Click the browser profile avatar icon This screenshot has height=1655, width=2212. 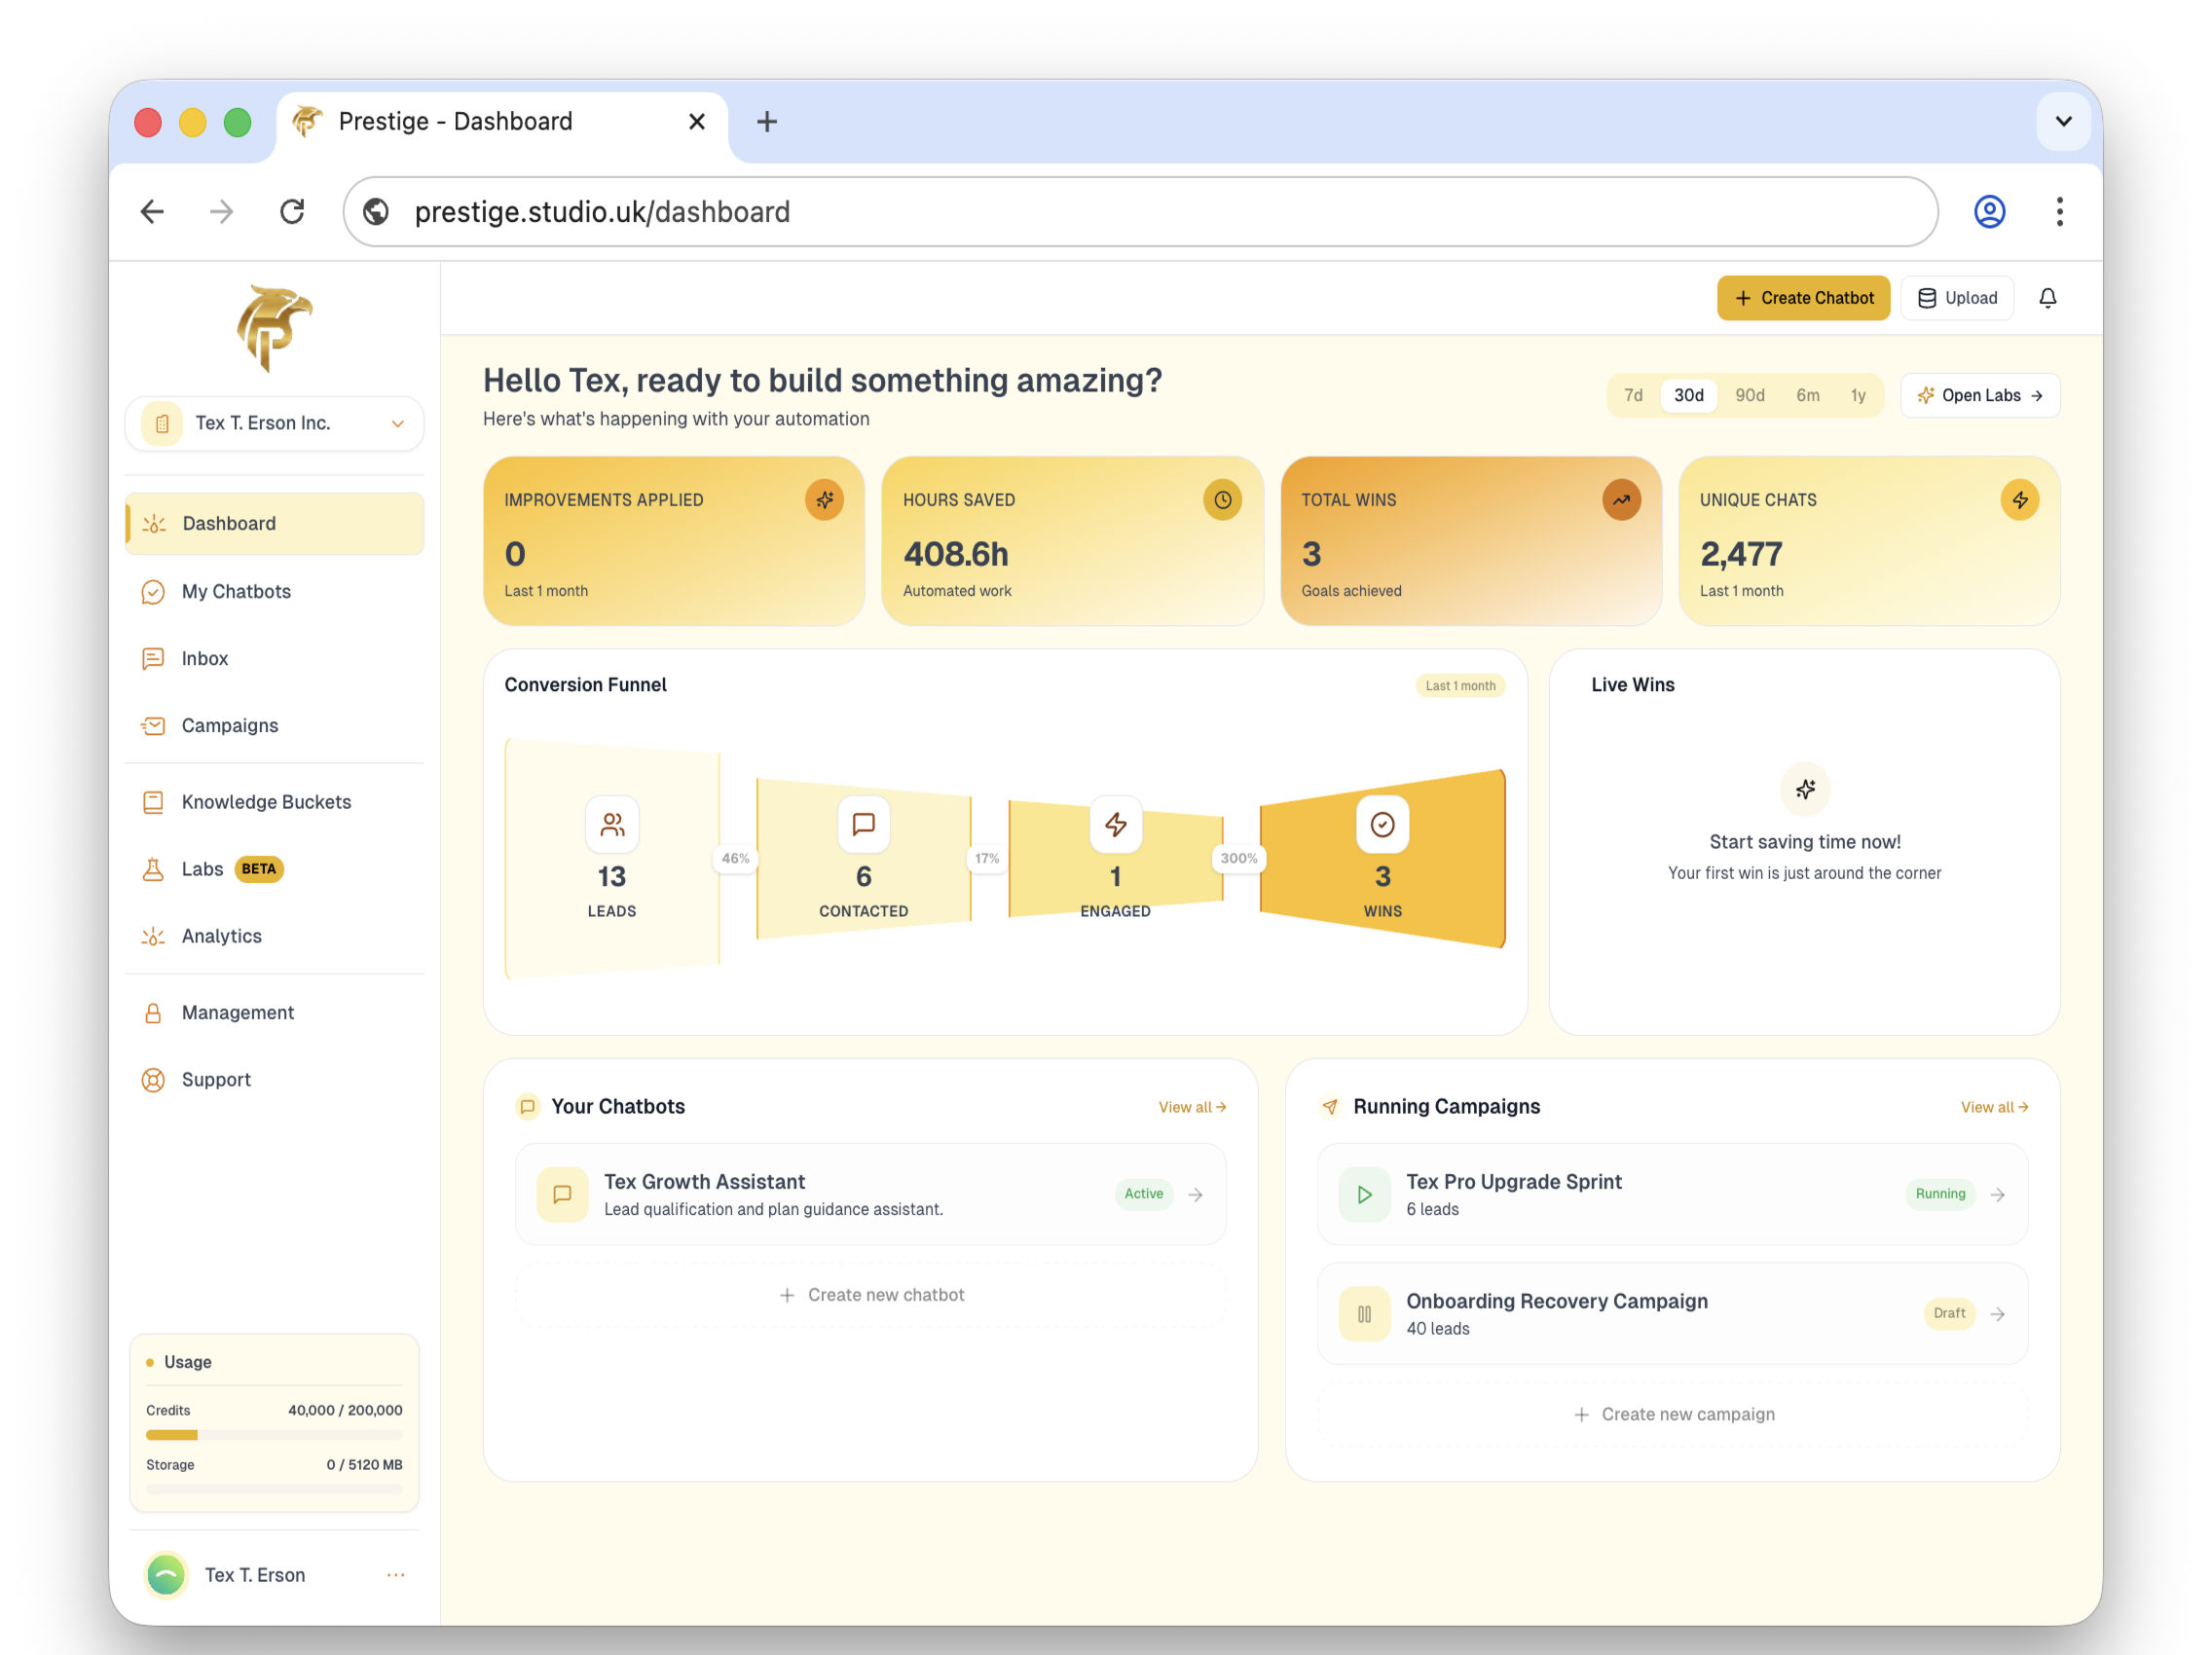tap(1989, 212)
